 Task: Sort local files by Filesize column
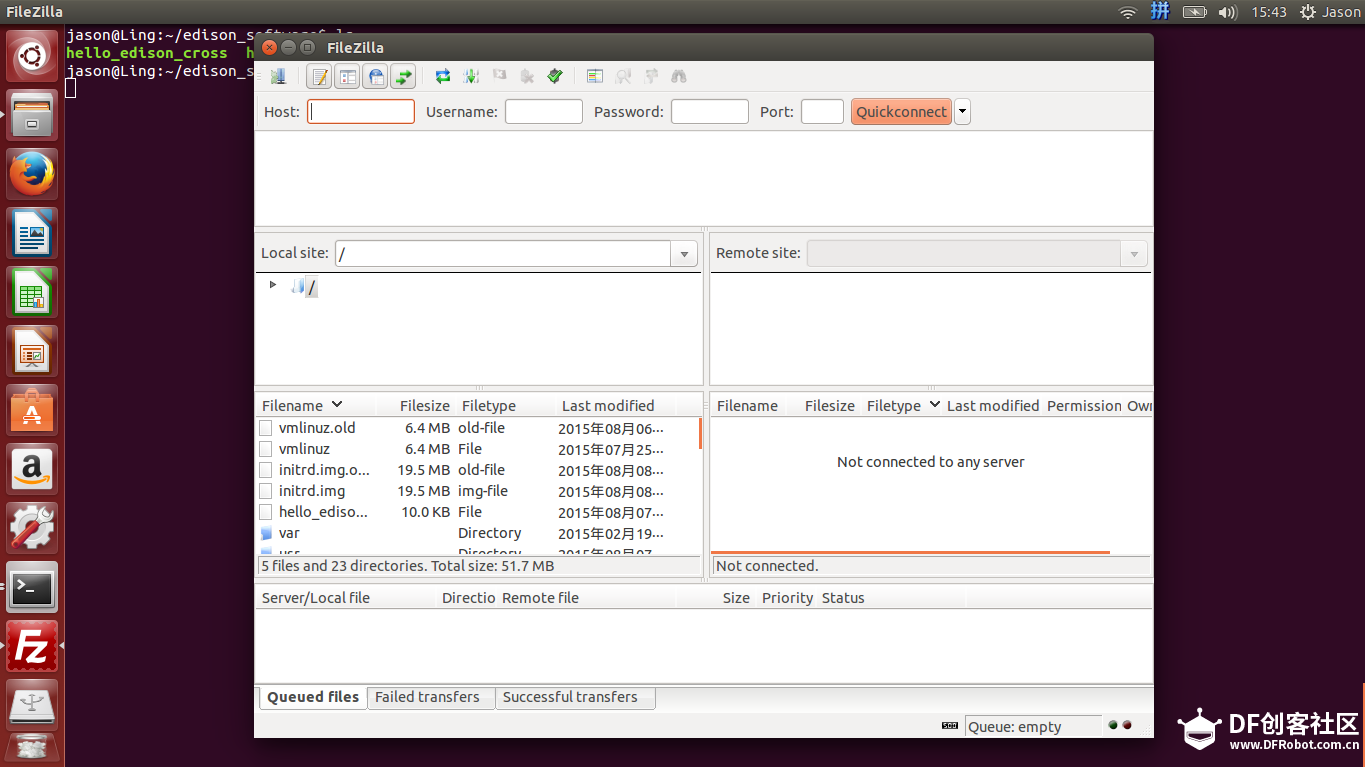point(416,406)
